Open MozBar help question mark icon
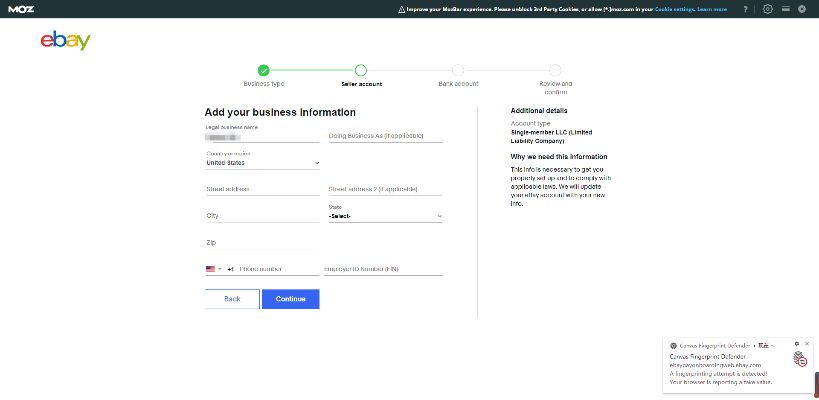Image resolution: width=819 pixels, height=400 pixels. [x=745, y=9]
